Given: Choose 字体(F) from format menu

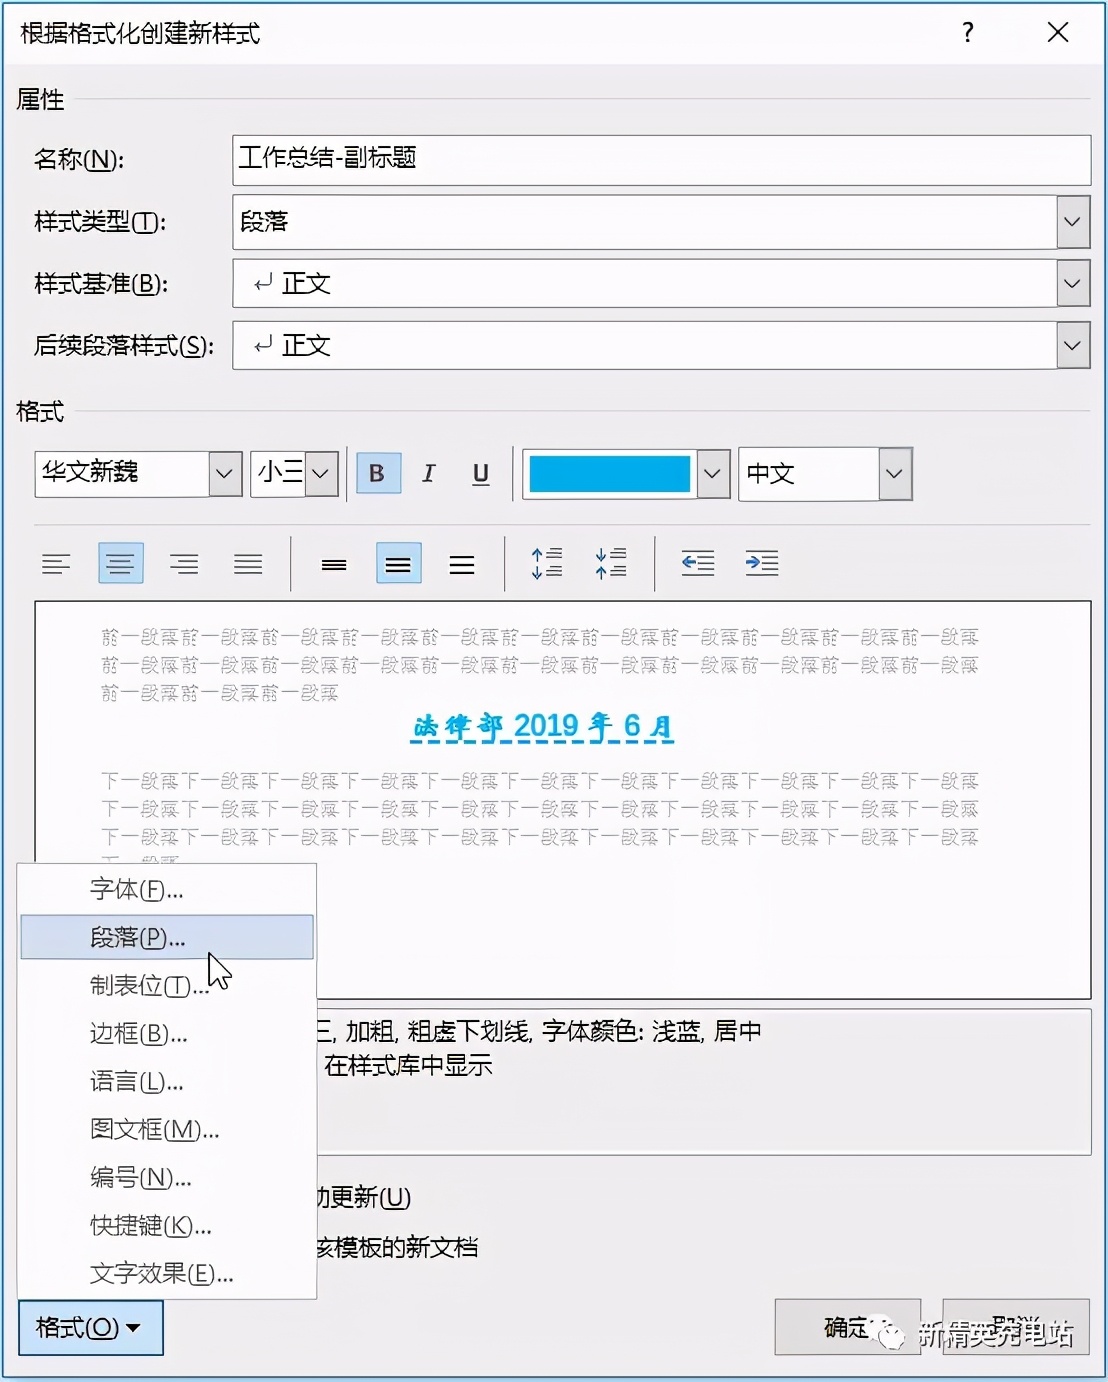Looking at the screenshot, I should pos(167,889).
